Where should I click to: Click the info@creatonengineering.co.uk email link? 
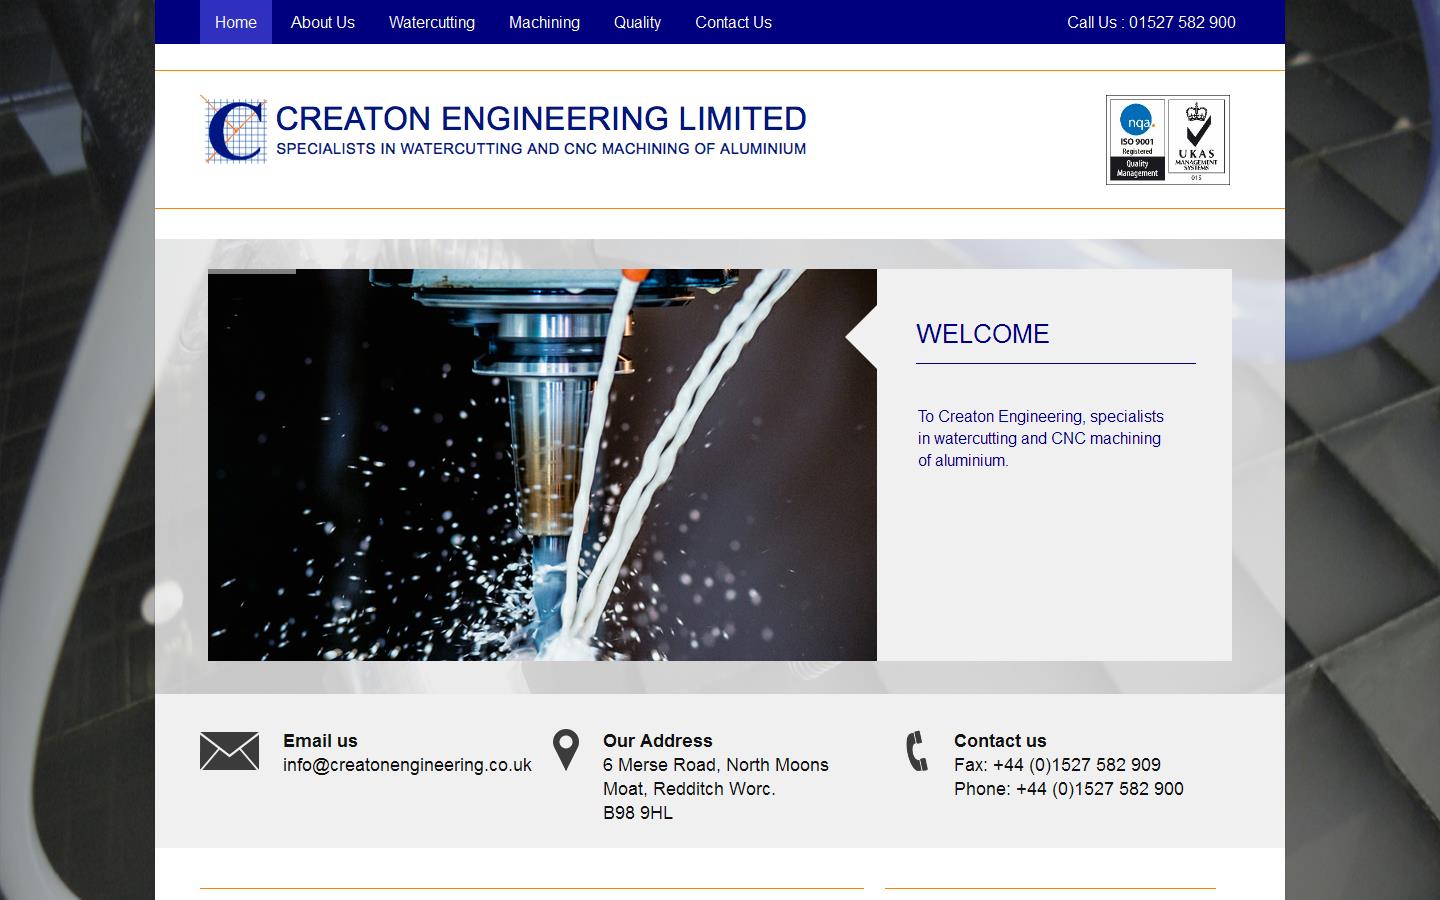click(x=406, y=764)
